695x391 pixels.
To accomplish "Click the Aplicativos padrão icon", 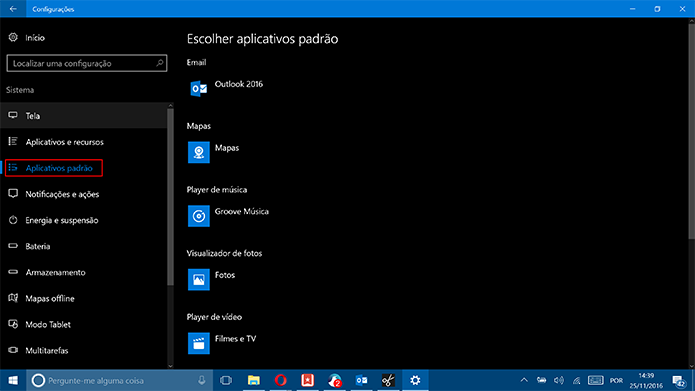I will (13, 168).
